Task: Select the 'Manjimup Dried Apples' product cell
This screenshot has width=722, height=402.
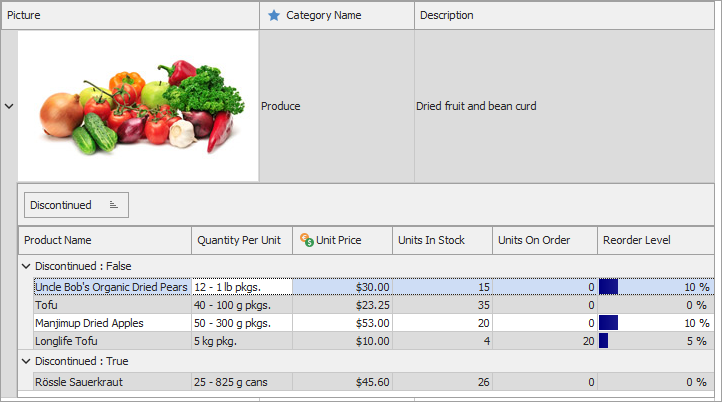Action: [112, 323]
